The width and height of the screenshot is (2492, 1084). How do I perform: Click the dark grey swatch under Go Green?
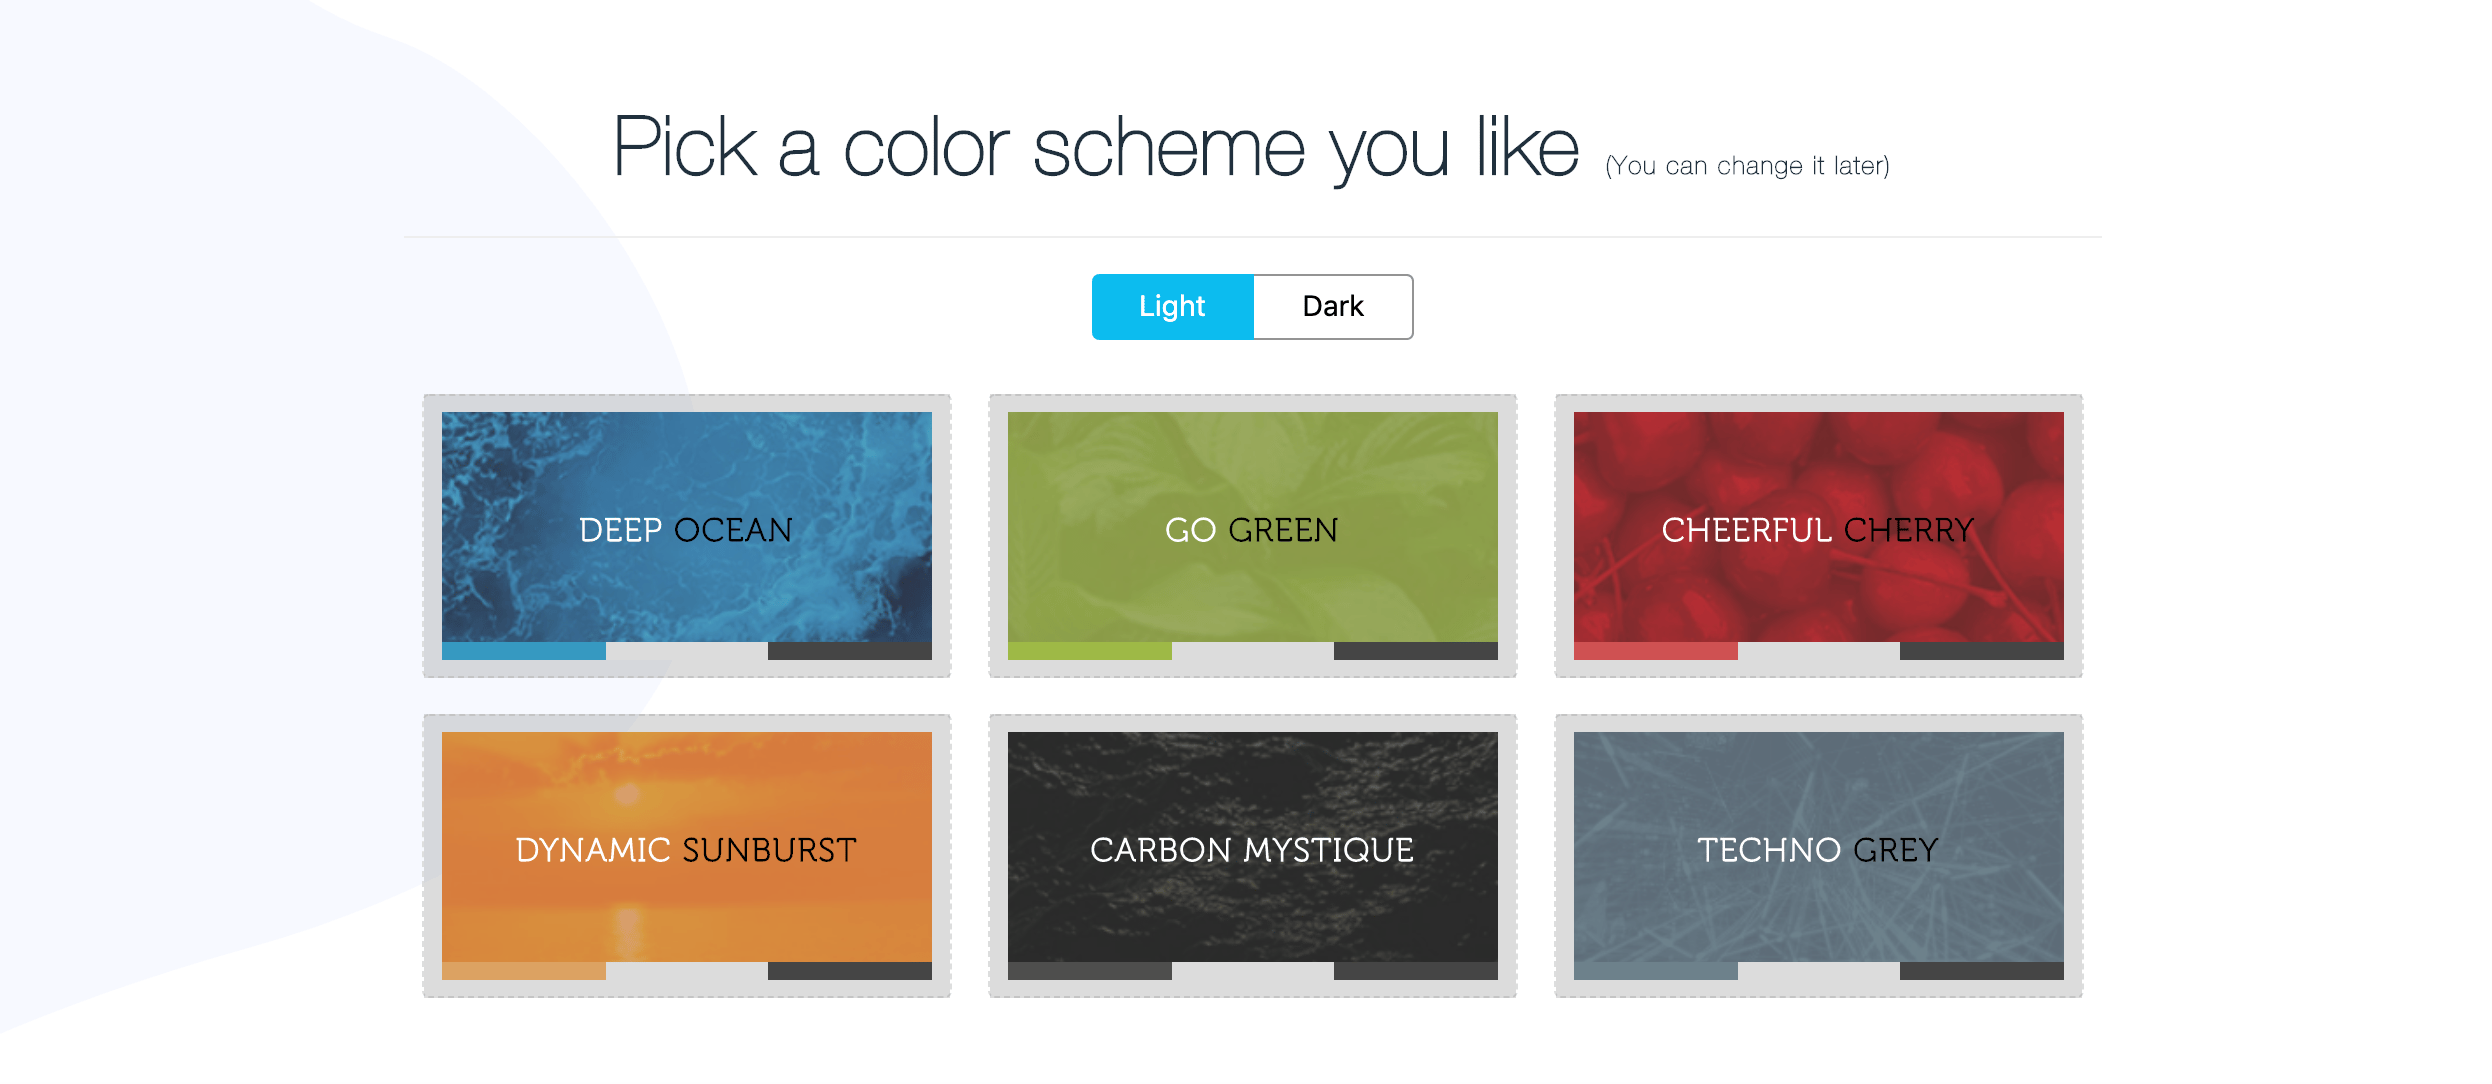[x=1416, y=651]
